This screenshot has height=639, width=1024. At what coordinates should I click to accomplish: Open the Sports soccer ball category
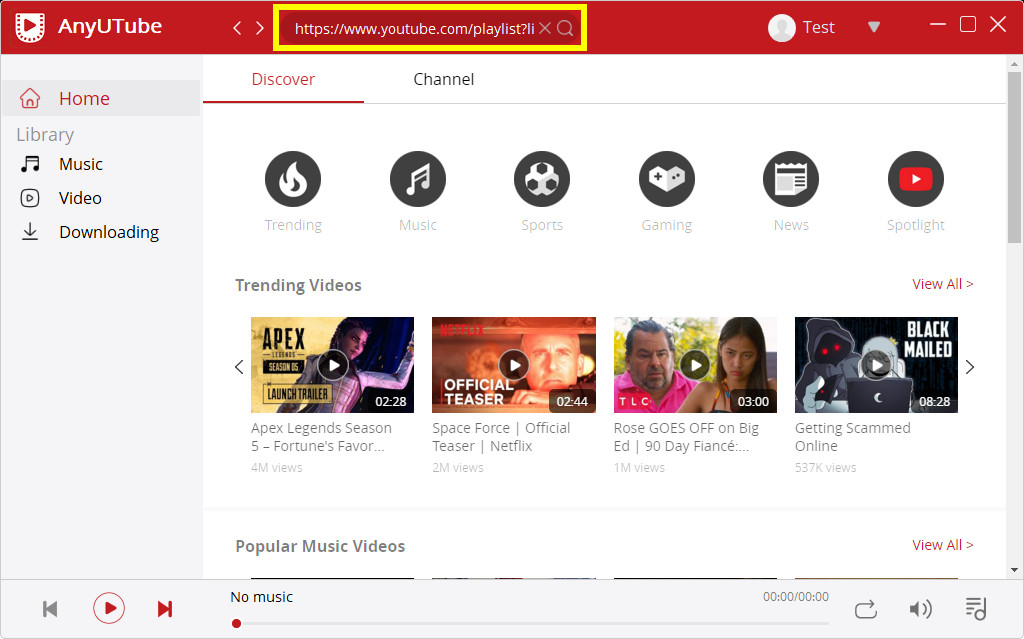(542, 179)
